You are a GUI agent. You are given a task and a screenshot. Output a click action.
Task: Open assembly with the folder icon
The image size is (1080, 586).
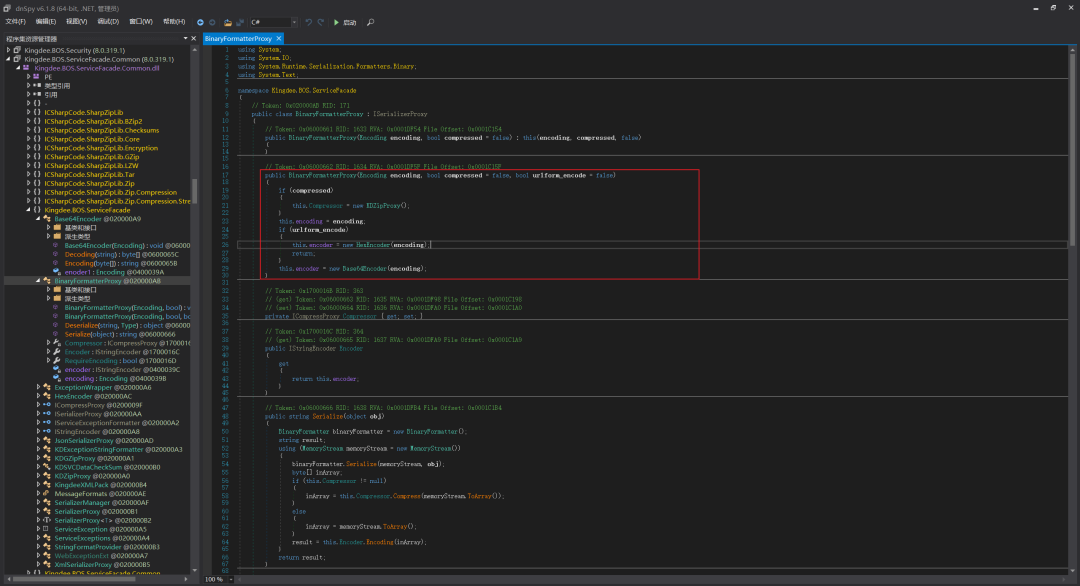227,23
